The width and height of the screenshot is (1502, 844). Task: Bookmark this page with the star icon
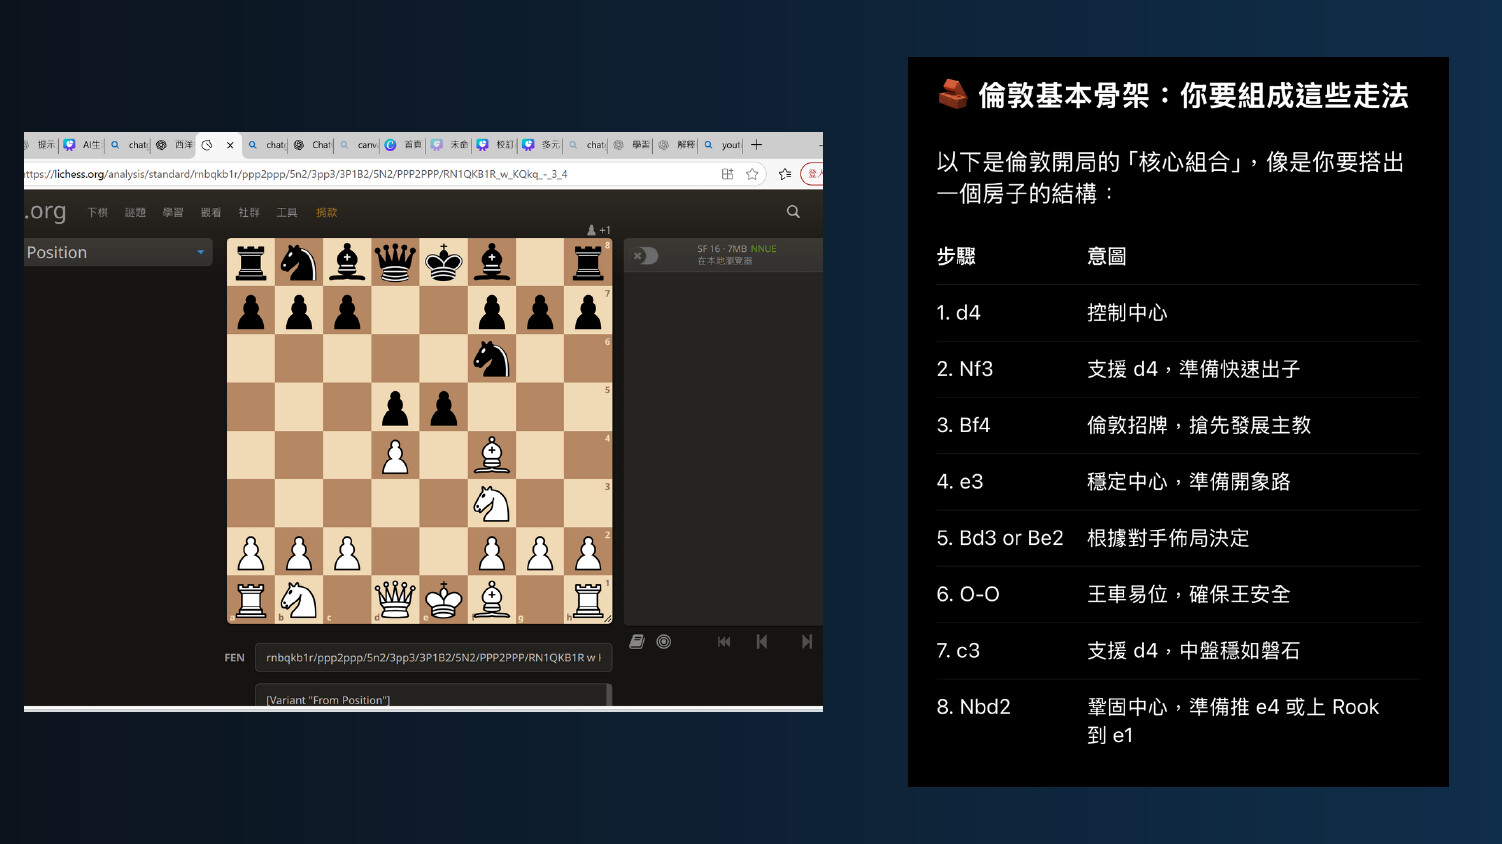(x=752, y=174)
